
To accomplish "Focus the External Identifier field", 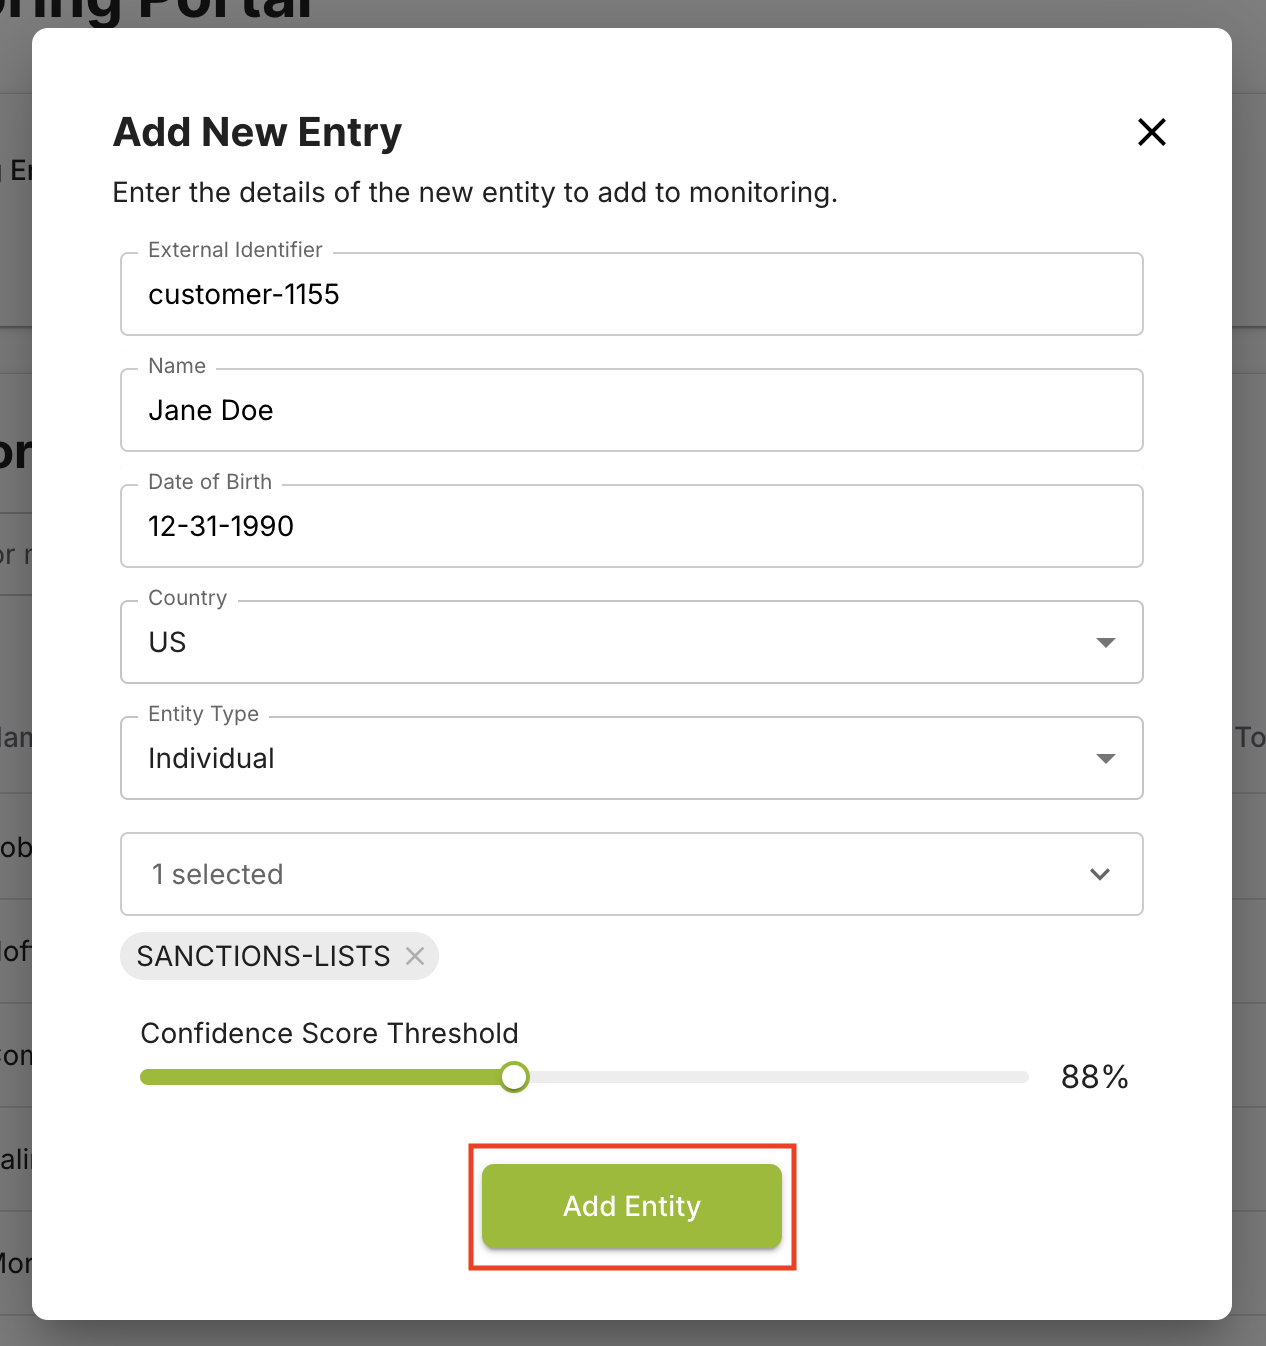I will click(632, 294).
